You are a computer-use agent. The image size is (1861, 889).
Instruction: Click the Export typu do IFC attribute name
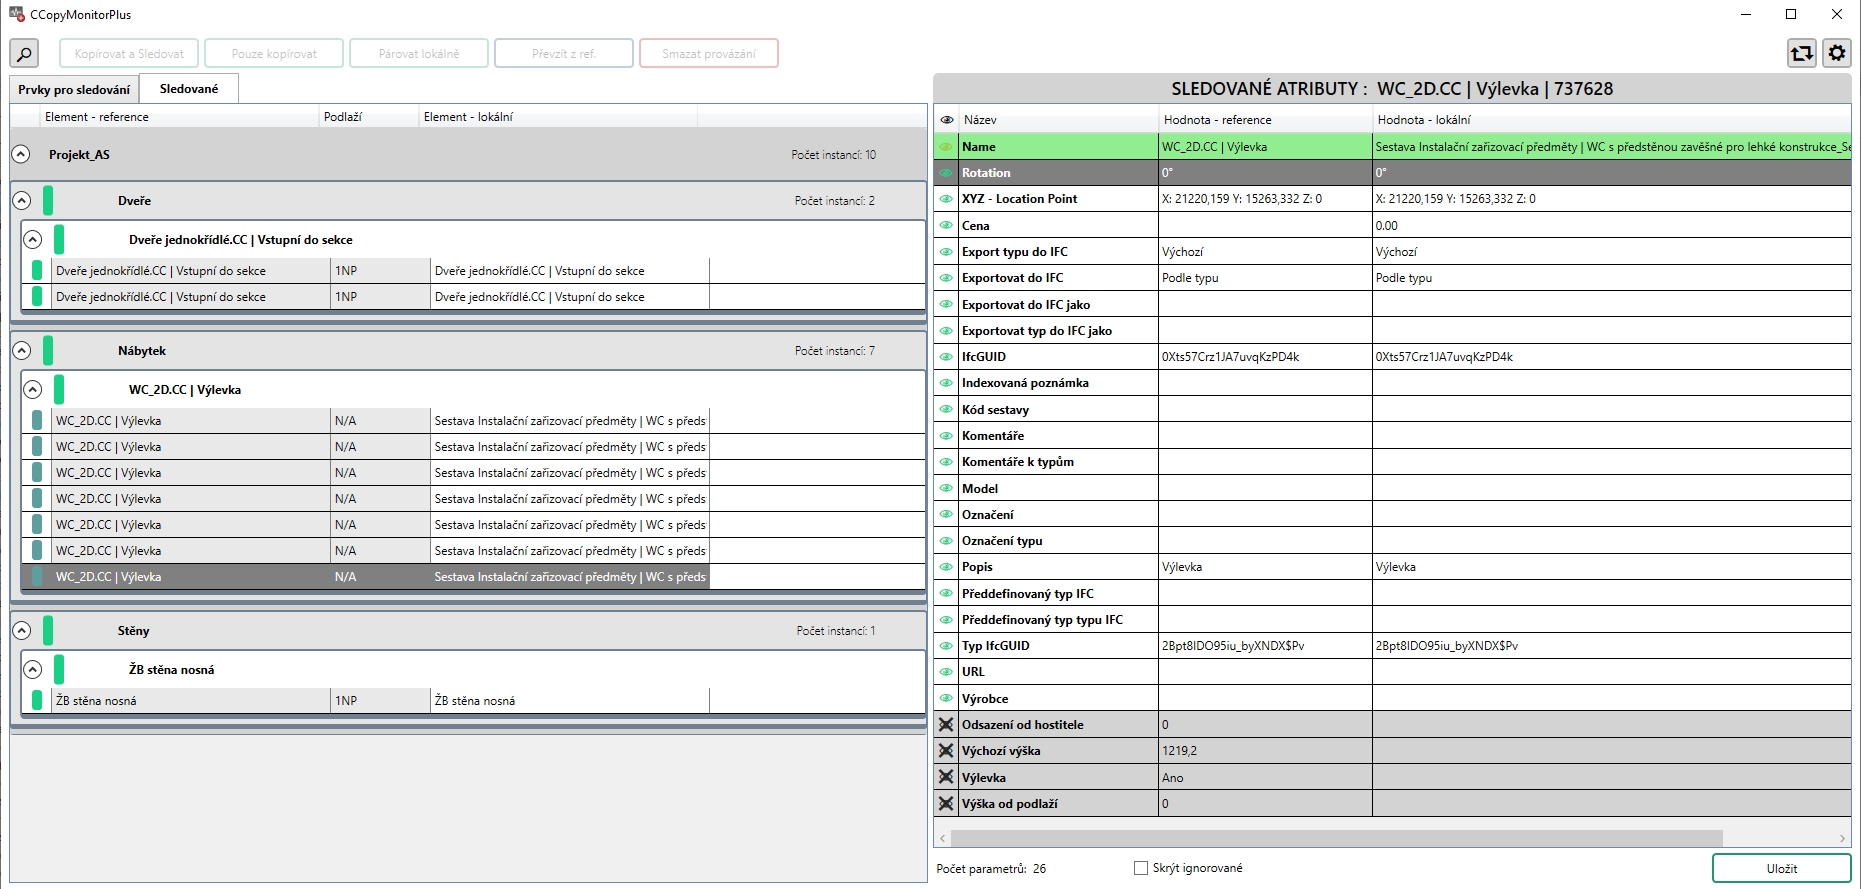(1014, 251)
